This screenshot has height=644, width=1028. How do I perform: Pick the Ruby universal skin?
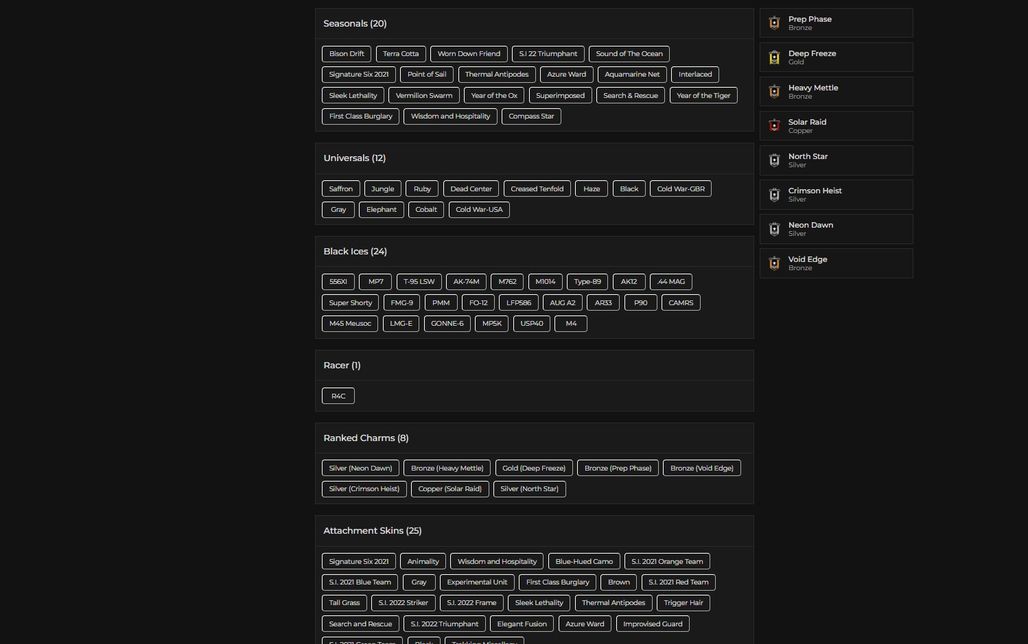(x=422, y=189)
